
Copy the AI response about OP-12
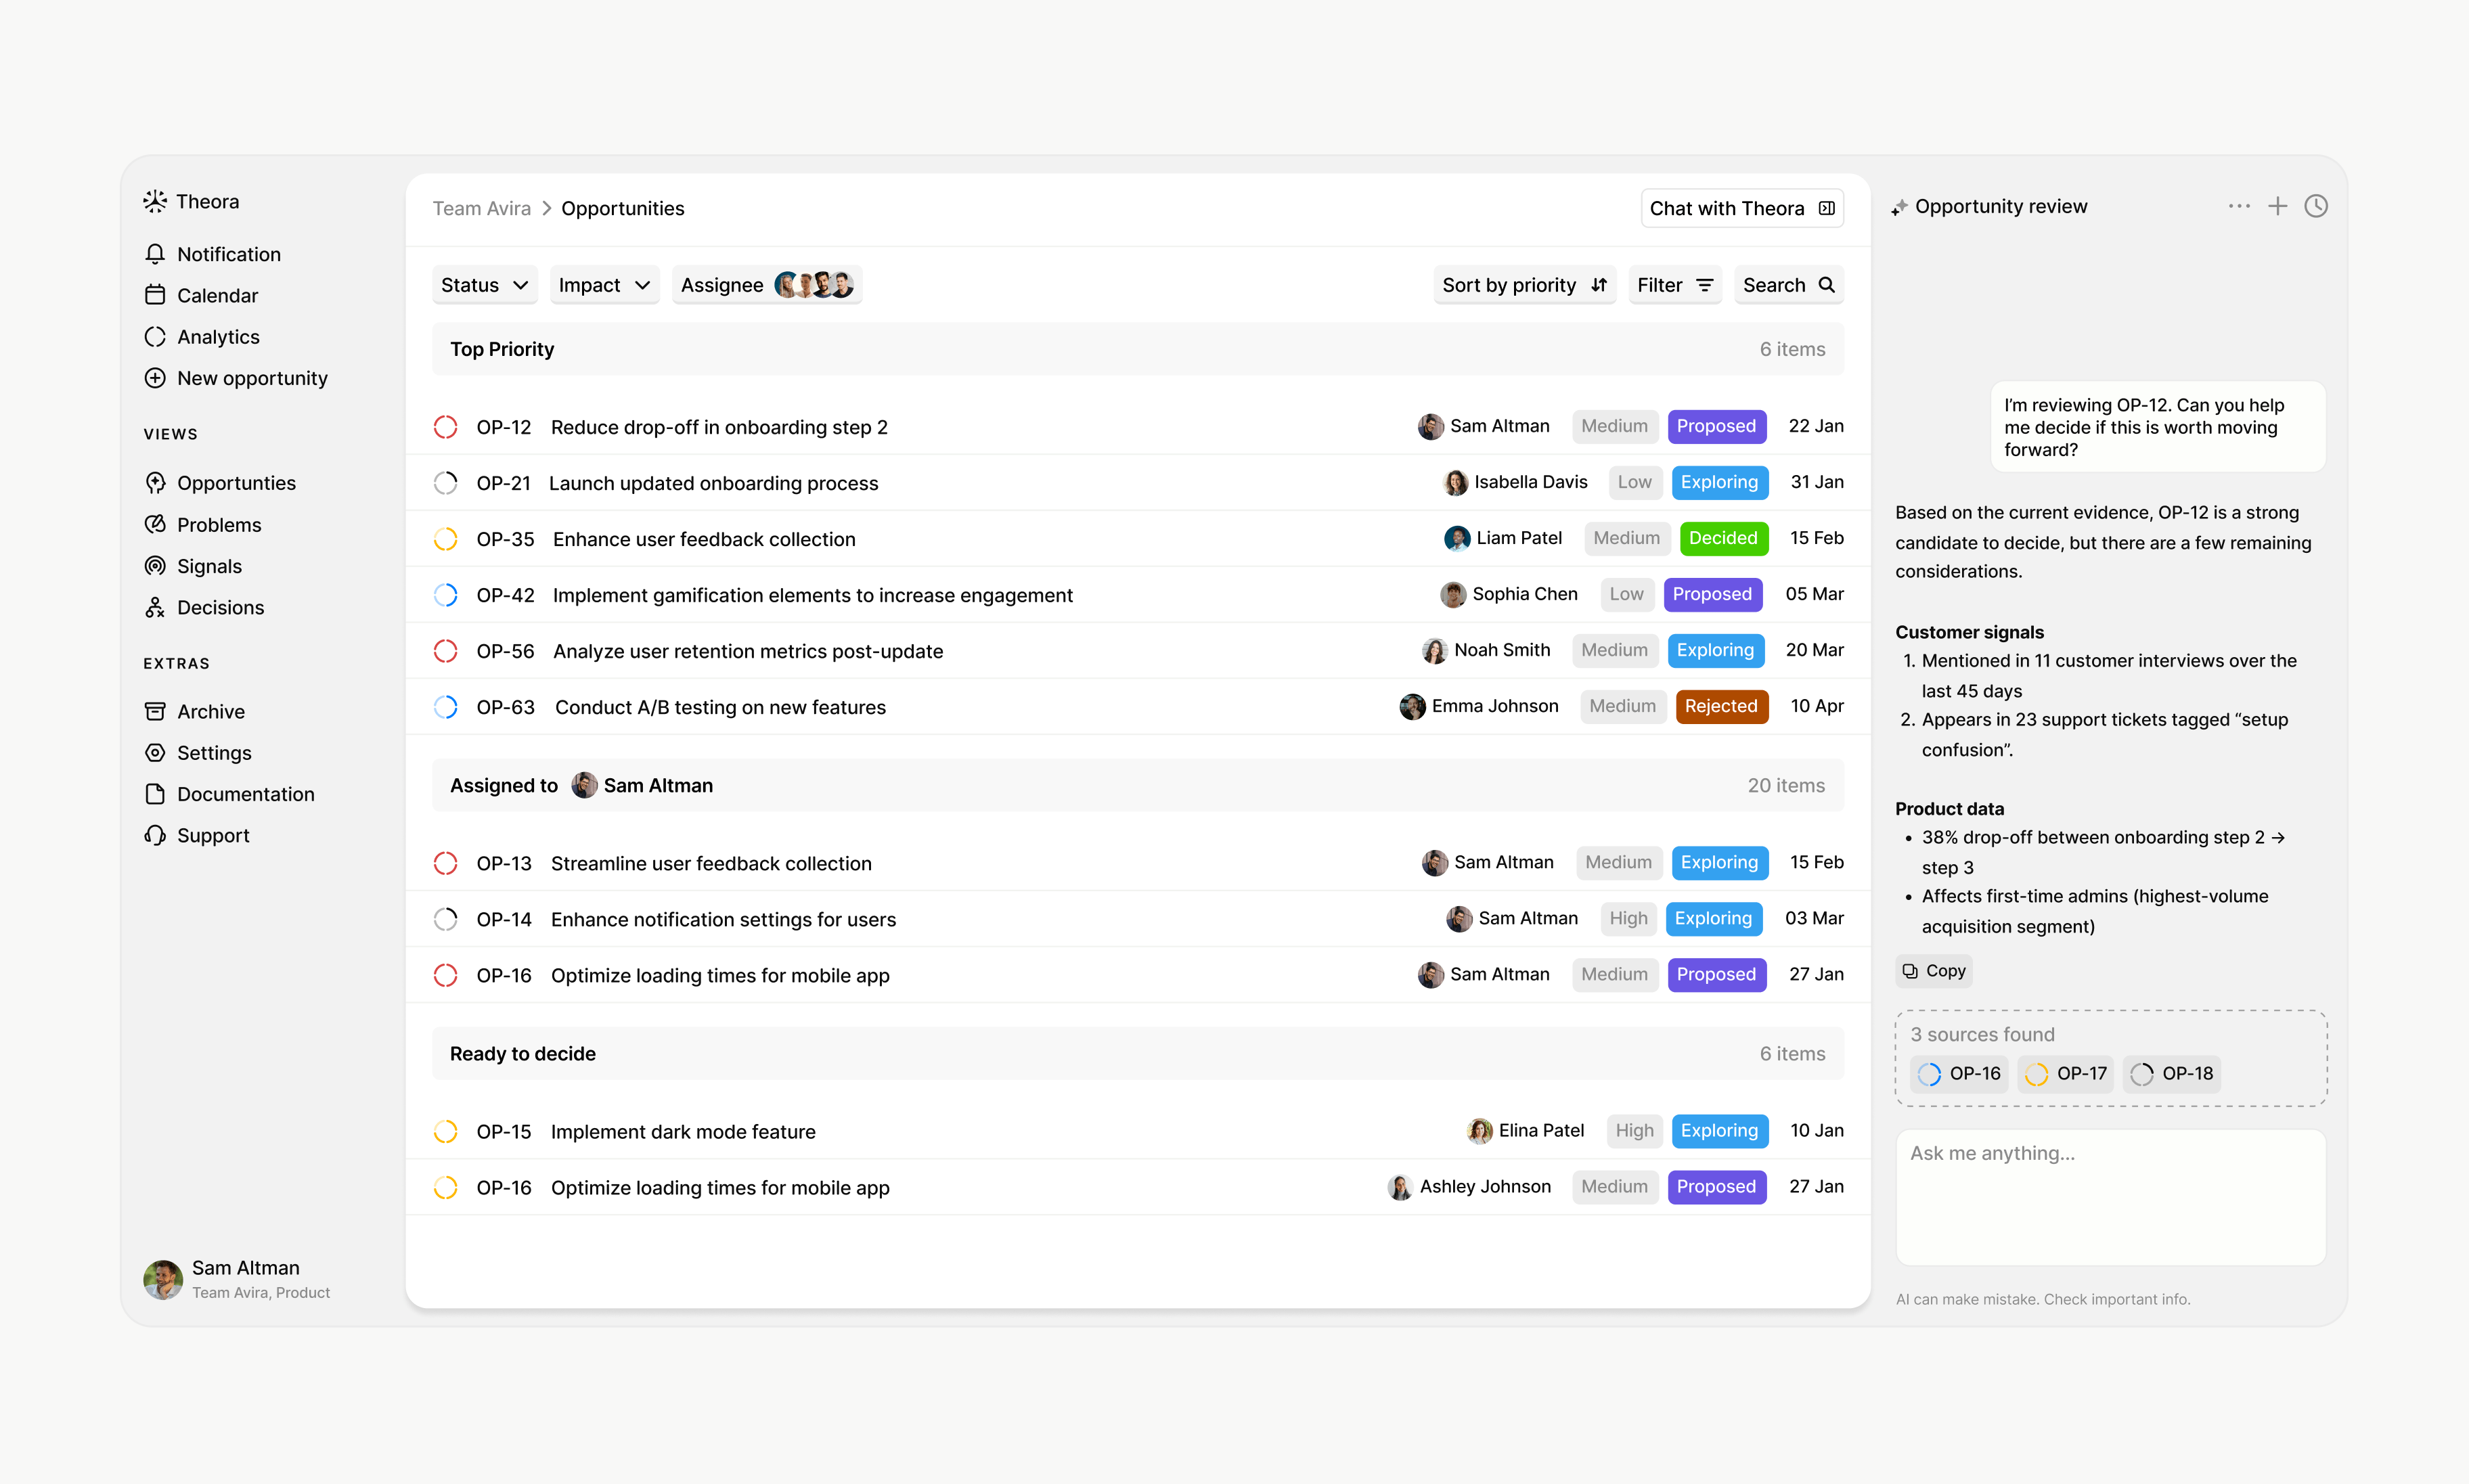pyautogui.click(x=1933, y=970)
